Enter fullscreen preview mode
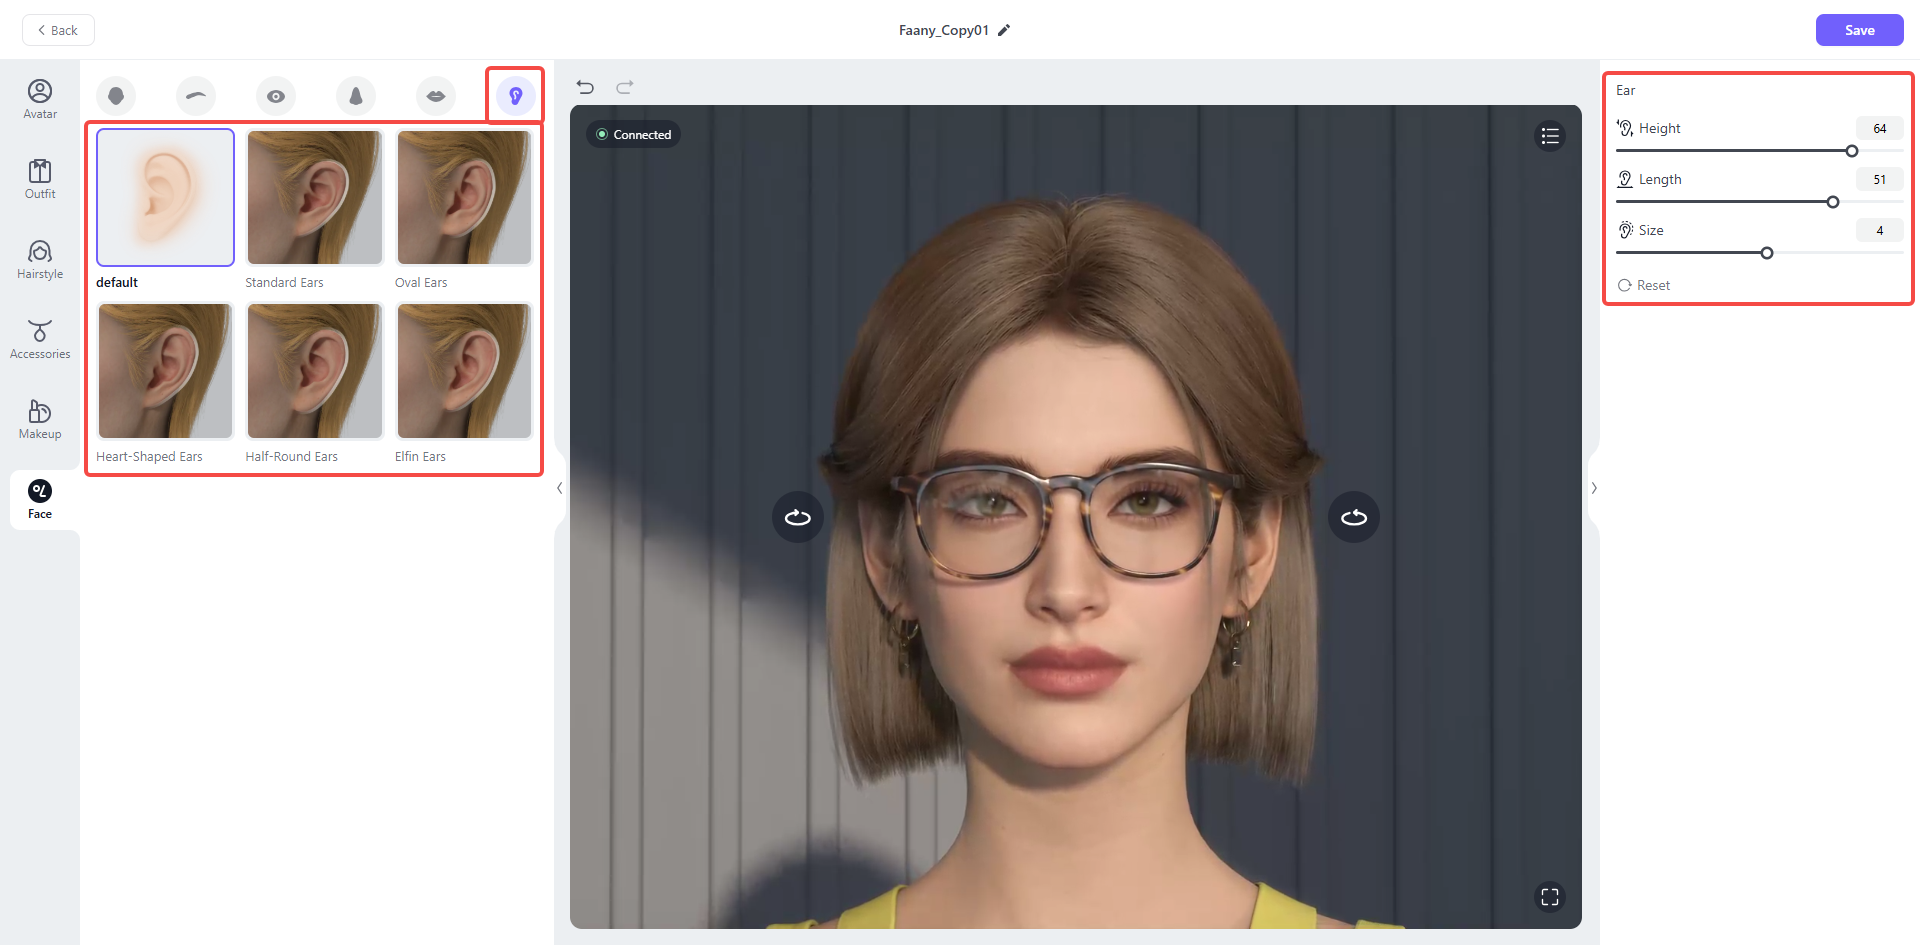Image resolution: width=1920 pixels, height=945 pixels. coord(1550,897)
